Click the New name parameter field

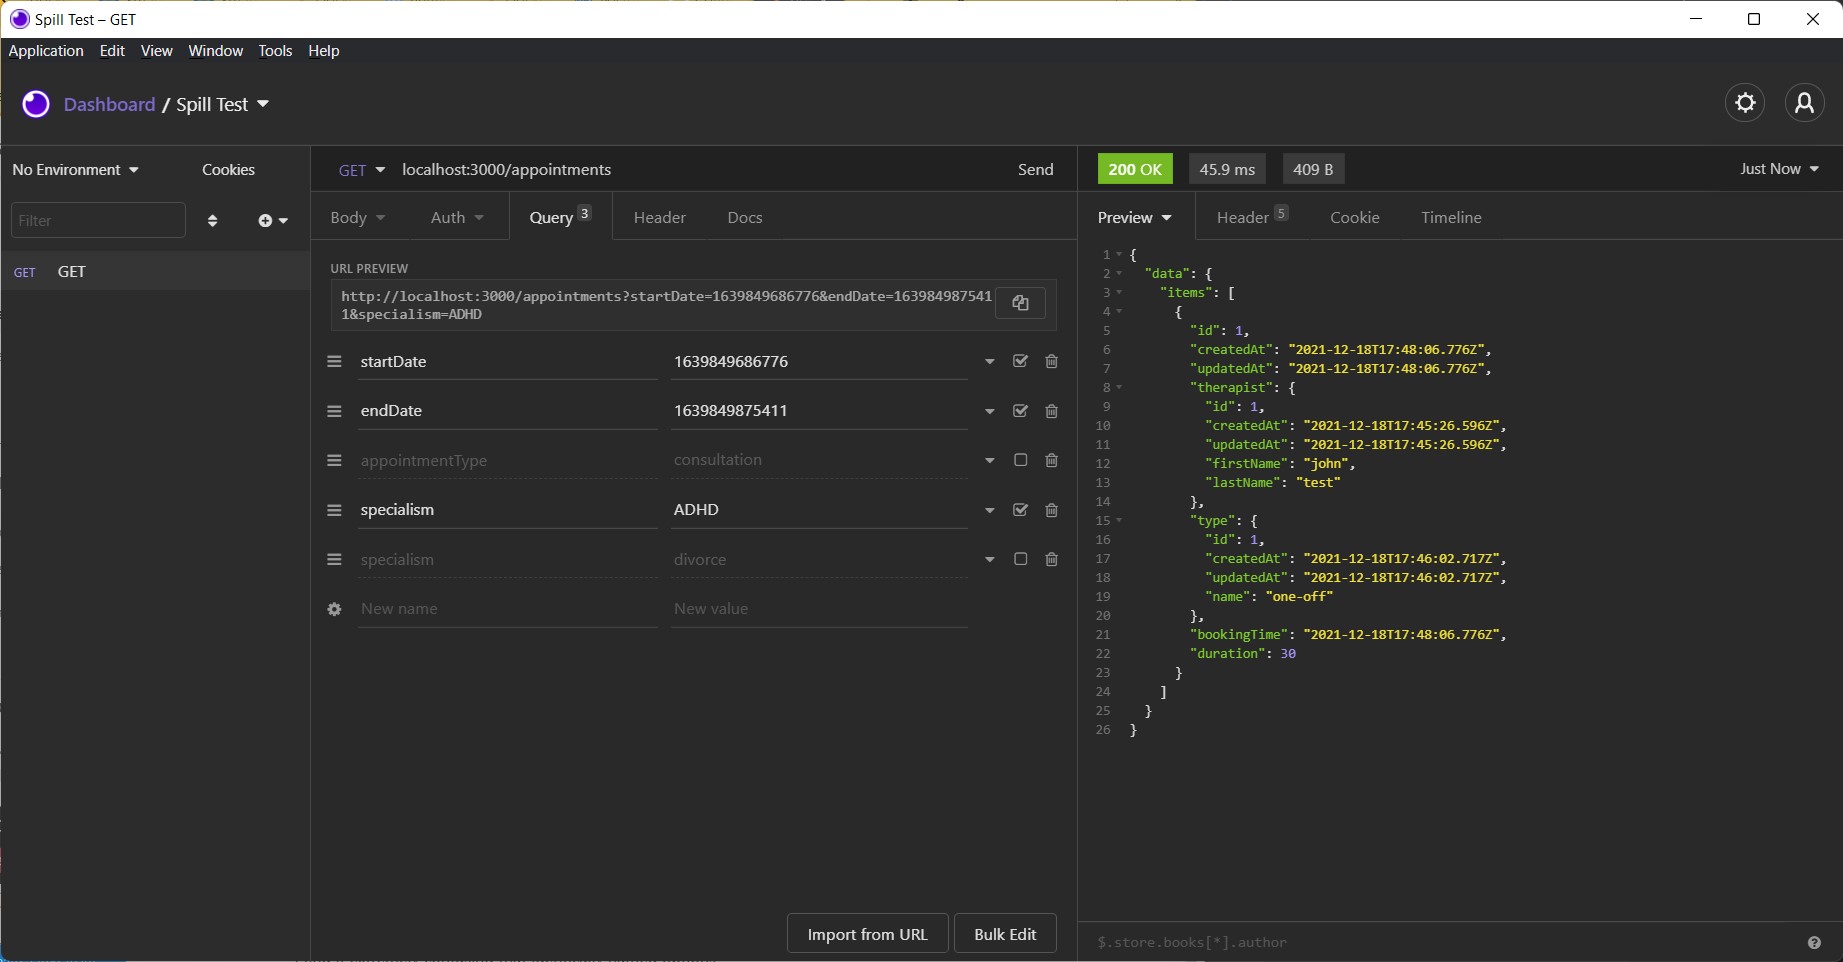pyautogui.click(x=508, y=609)
